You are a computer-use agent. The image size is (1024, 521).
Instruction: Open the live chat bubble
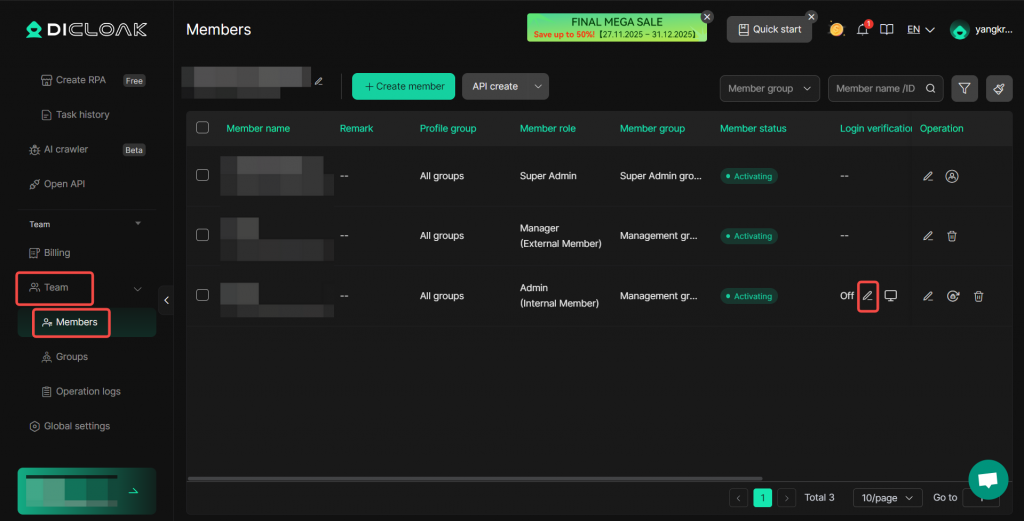(987, 479)
